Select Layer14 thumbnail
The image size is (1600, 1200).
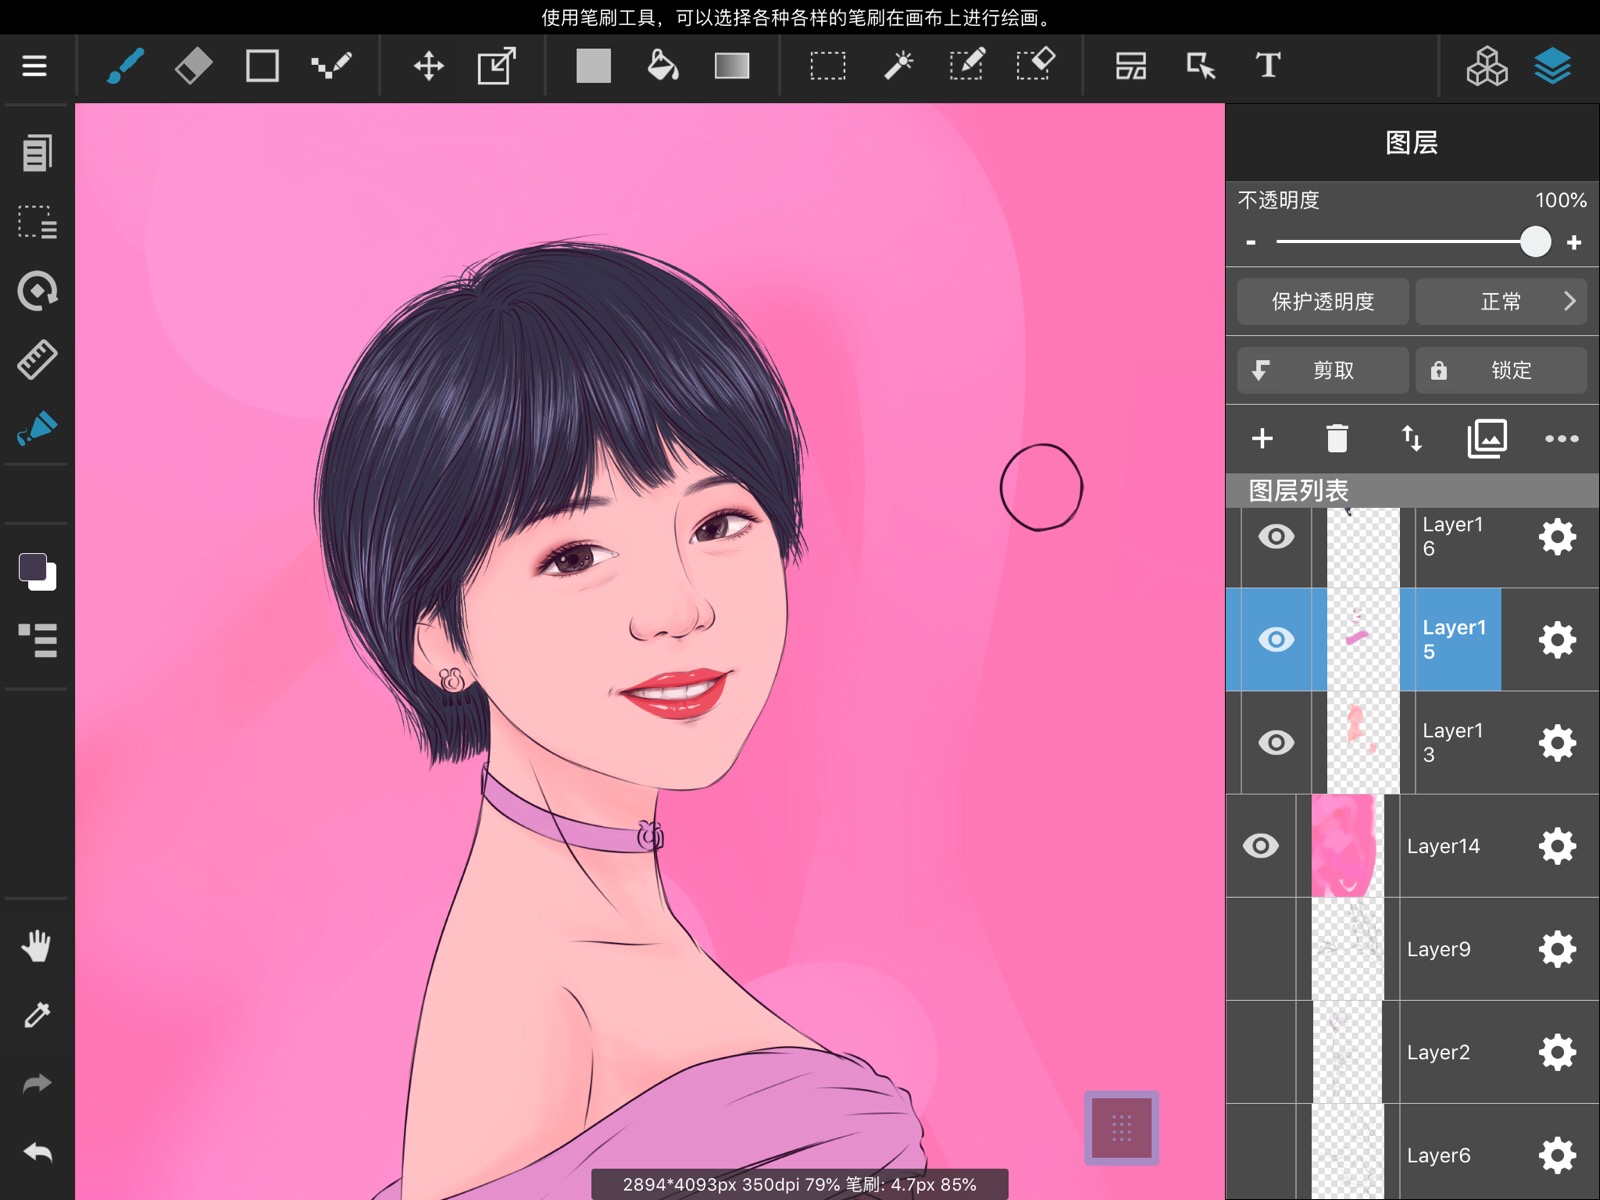1348,846
